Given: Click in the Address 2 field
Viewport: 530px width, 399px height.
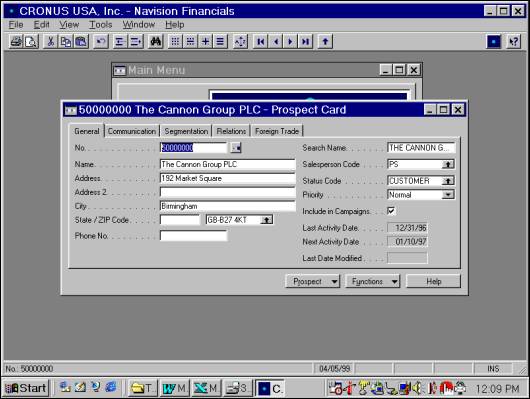Looking at the screenshot, I should pos(227,192).
